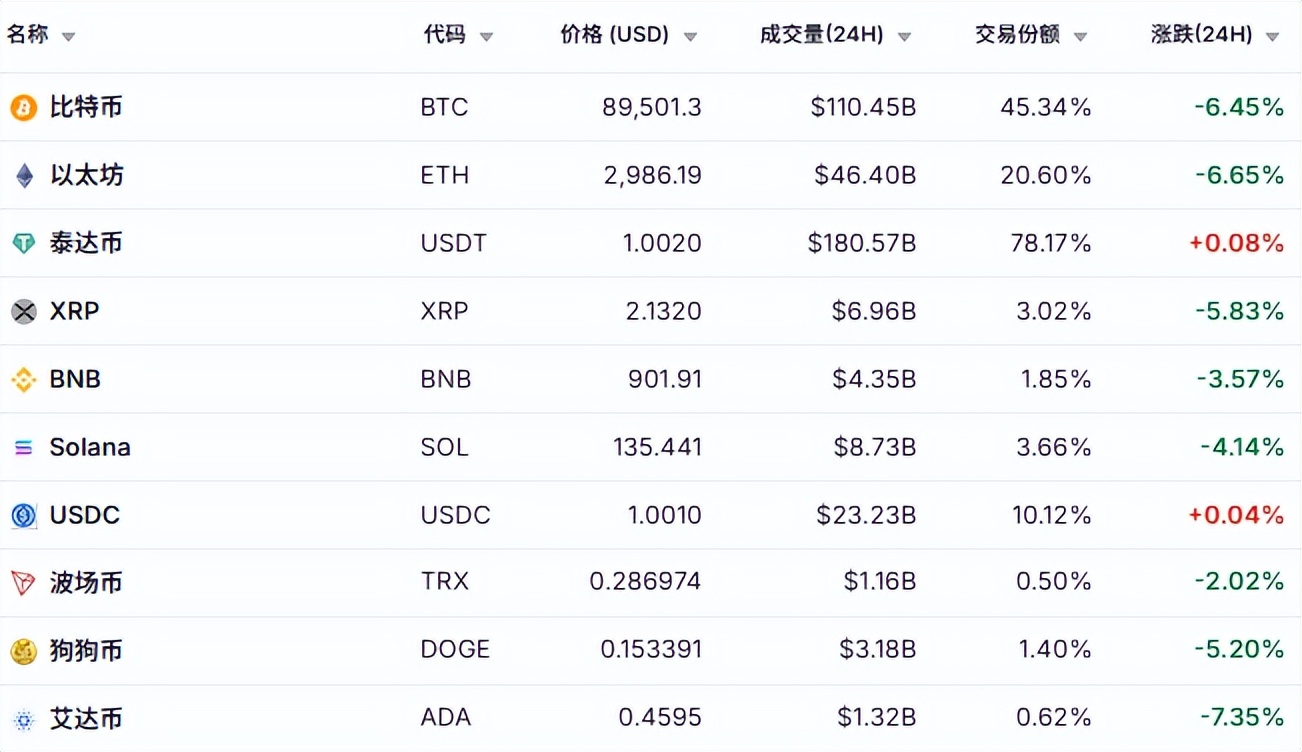Expand the 价格 (USD) sort dropdown arrow

pos(690,37)
